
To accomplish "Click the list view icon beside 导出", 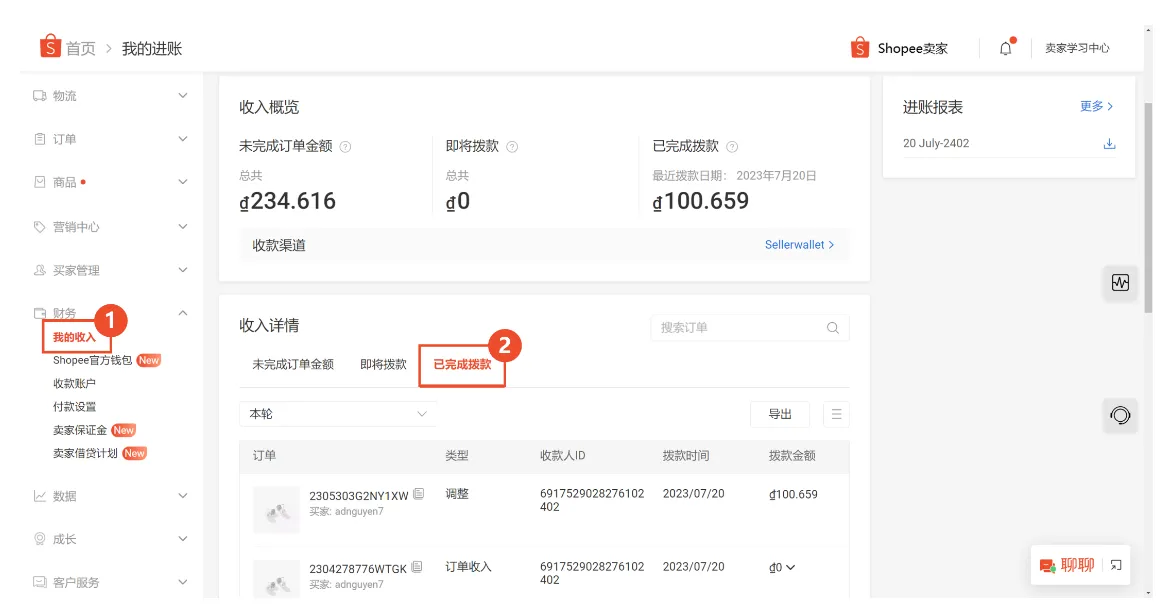I will (x=835, y=413).
